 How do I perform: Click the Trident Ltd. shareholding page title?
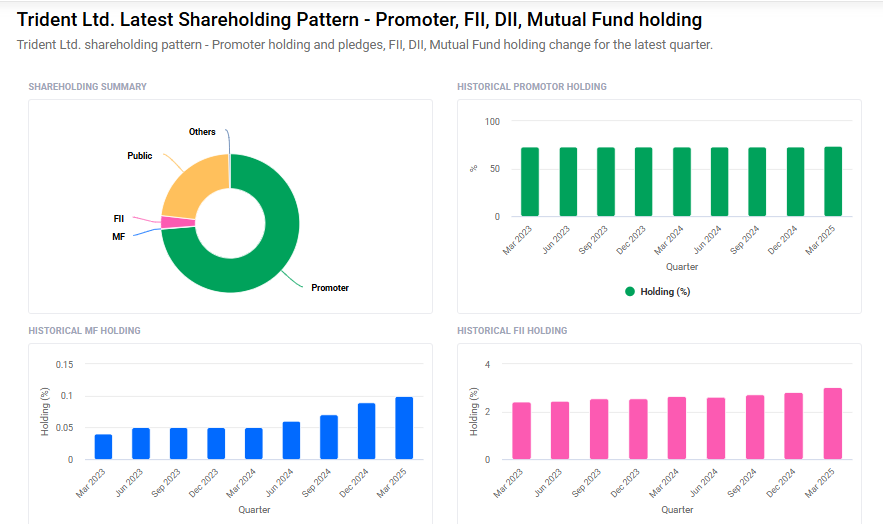[359, 20]
